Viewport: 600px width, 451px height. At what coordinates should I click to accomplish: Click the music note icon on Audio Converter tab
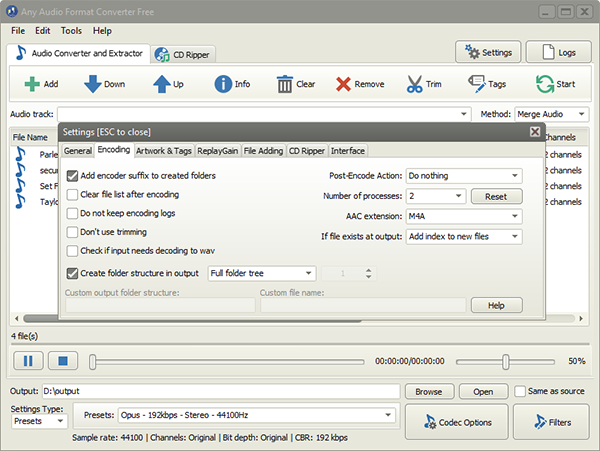point(21,53)
